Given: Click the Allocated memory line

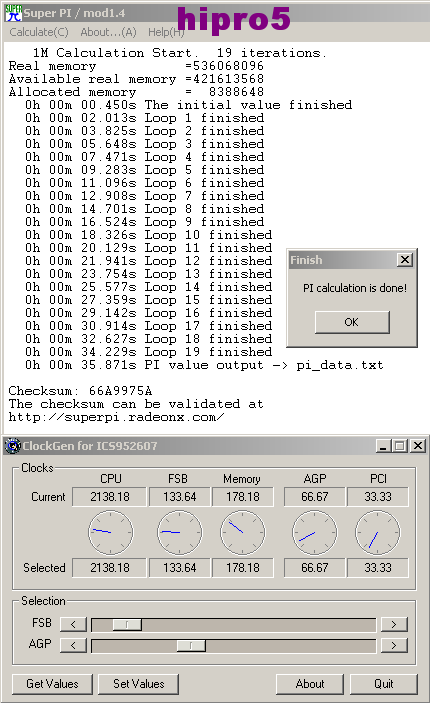Looking at the screenshot, I should click(136, 92).
